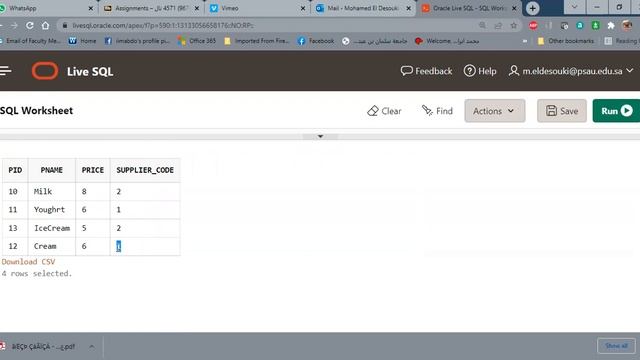
Task: Click the Oracle logo icon
Action: [x=45, y=71]
